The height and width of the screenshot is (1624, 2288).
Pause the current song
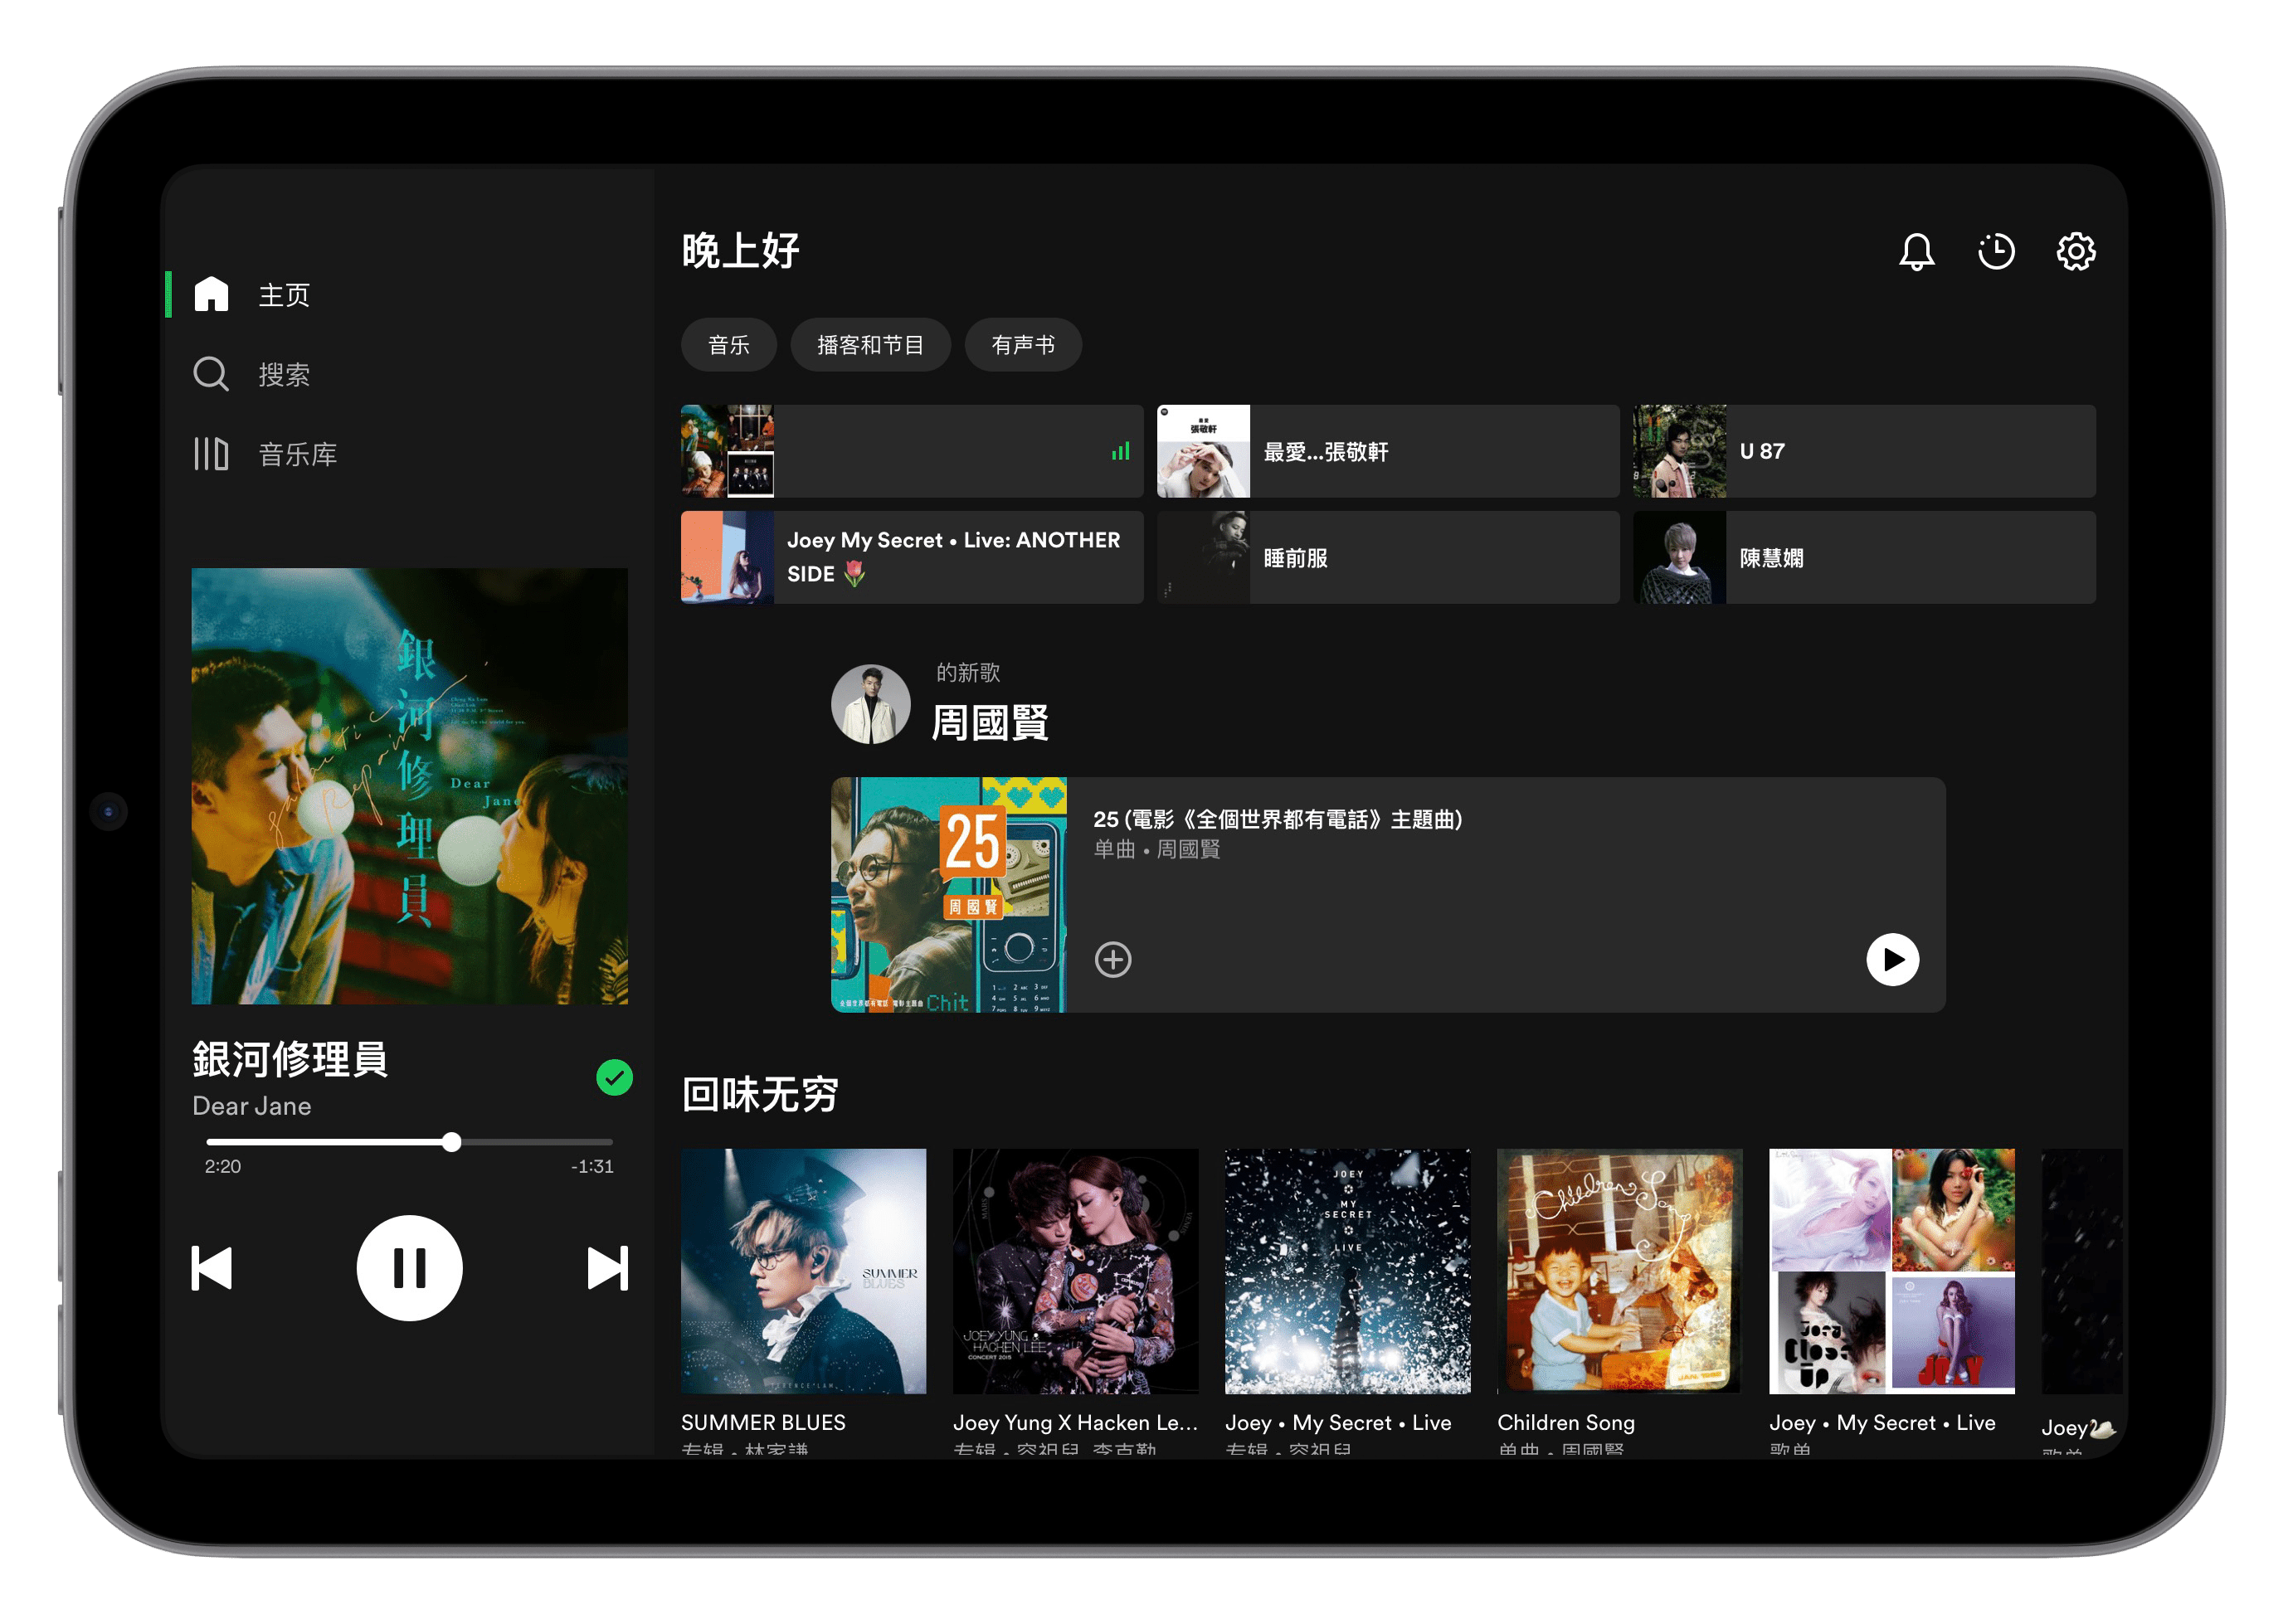click(409, 1268)
